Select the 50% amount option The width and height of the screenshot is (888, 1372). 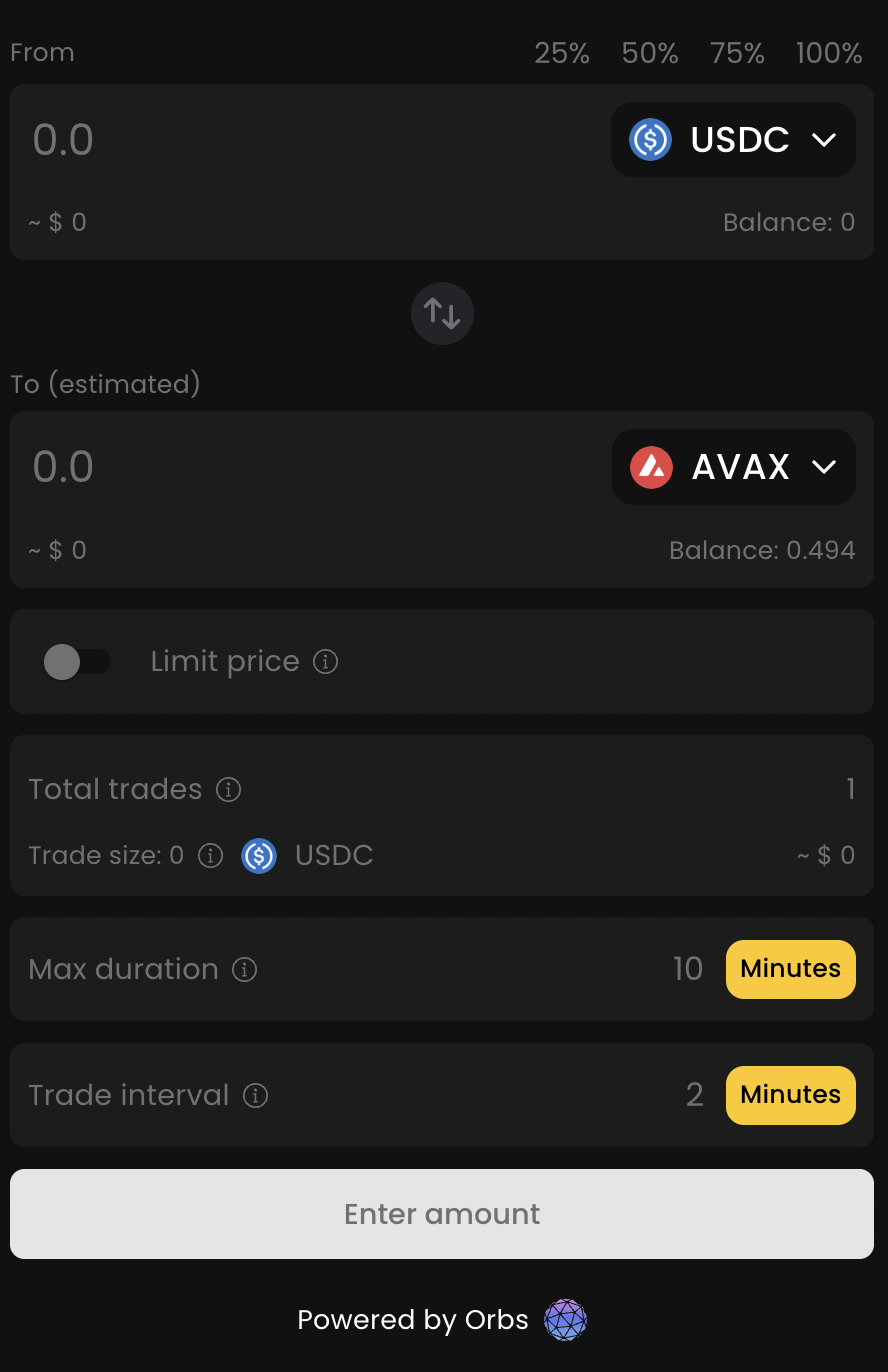(x=650, y=53)
